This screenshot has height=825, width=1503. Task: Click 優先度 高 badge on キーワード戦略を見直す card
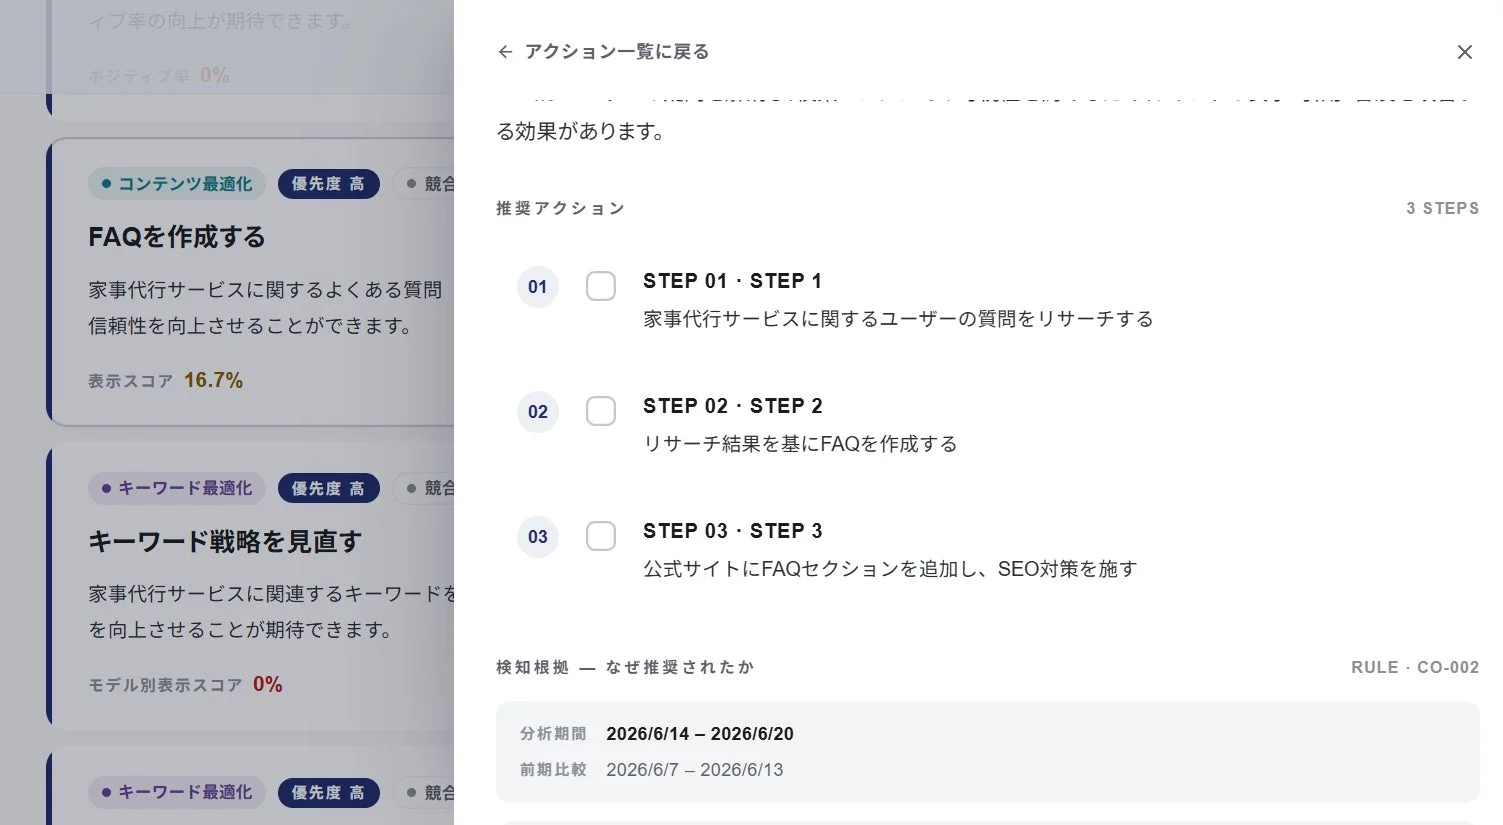[328, 488]
